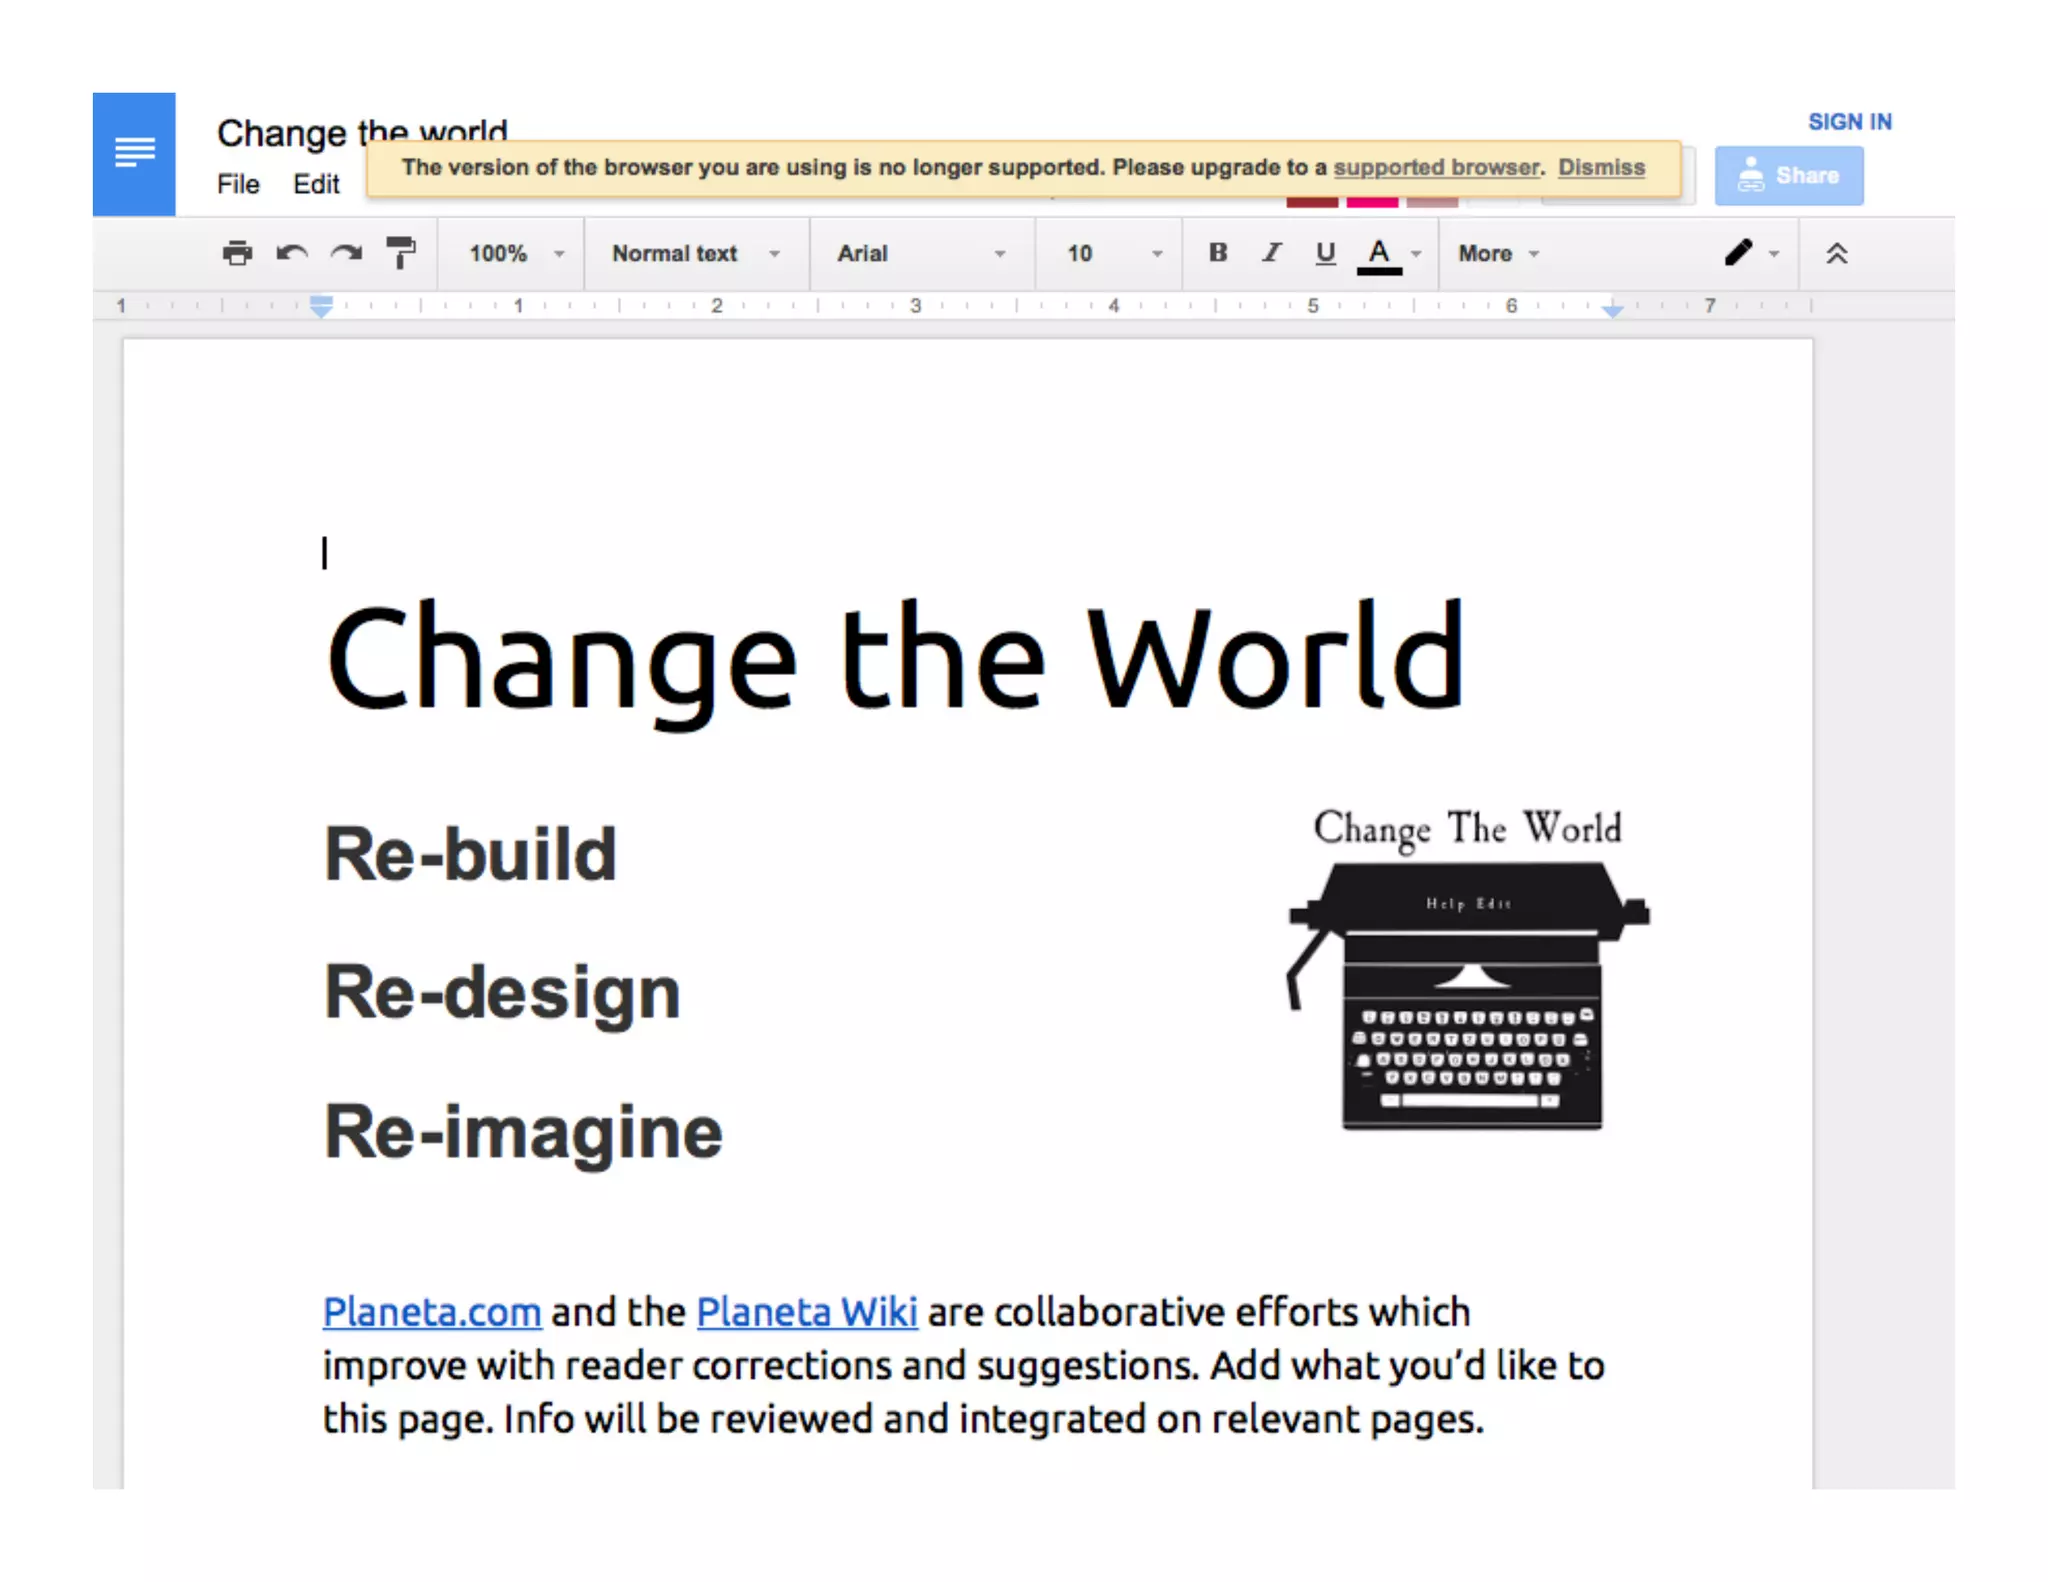This screenshot has width=2048, height=1582.
Task: Select the paint format tool
Action: coord(401,253)
